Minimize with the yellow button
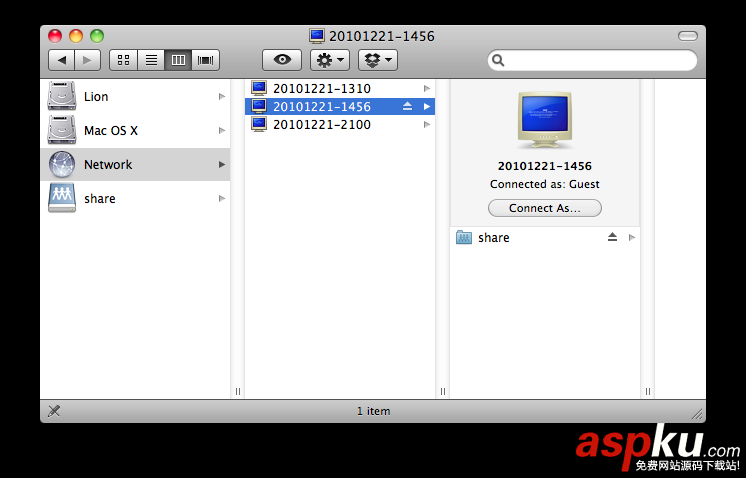Viewport: 746px width, 478px height. pyautogui.click(x=76, y=36)
